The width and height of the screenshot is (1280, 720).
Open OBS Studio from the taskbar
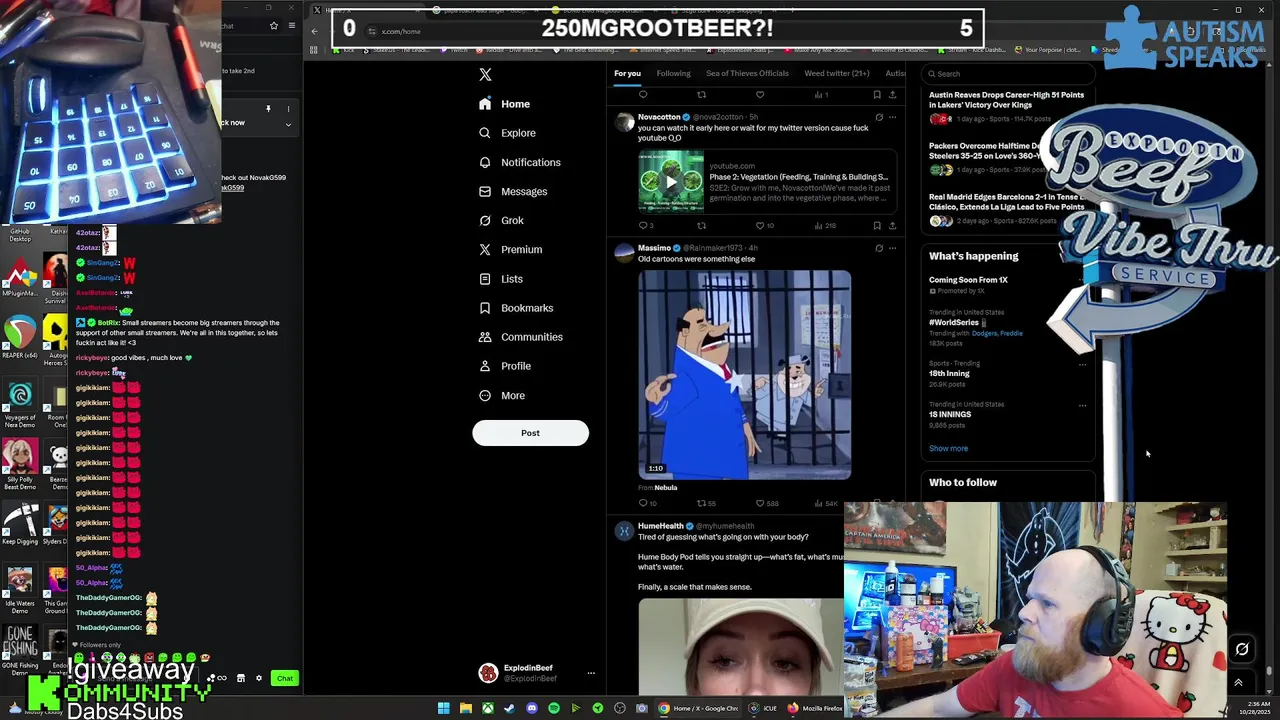click(619, 708)
